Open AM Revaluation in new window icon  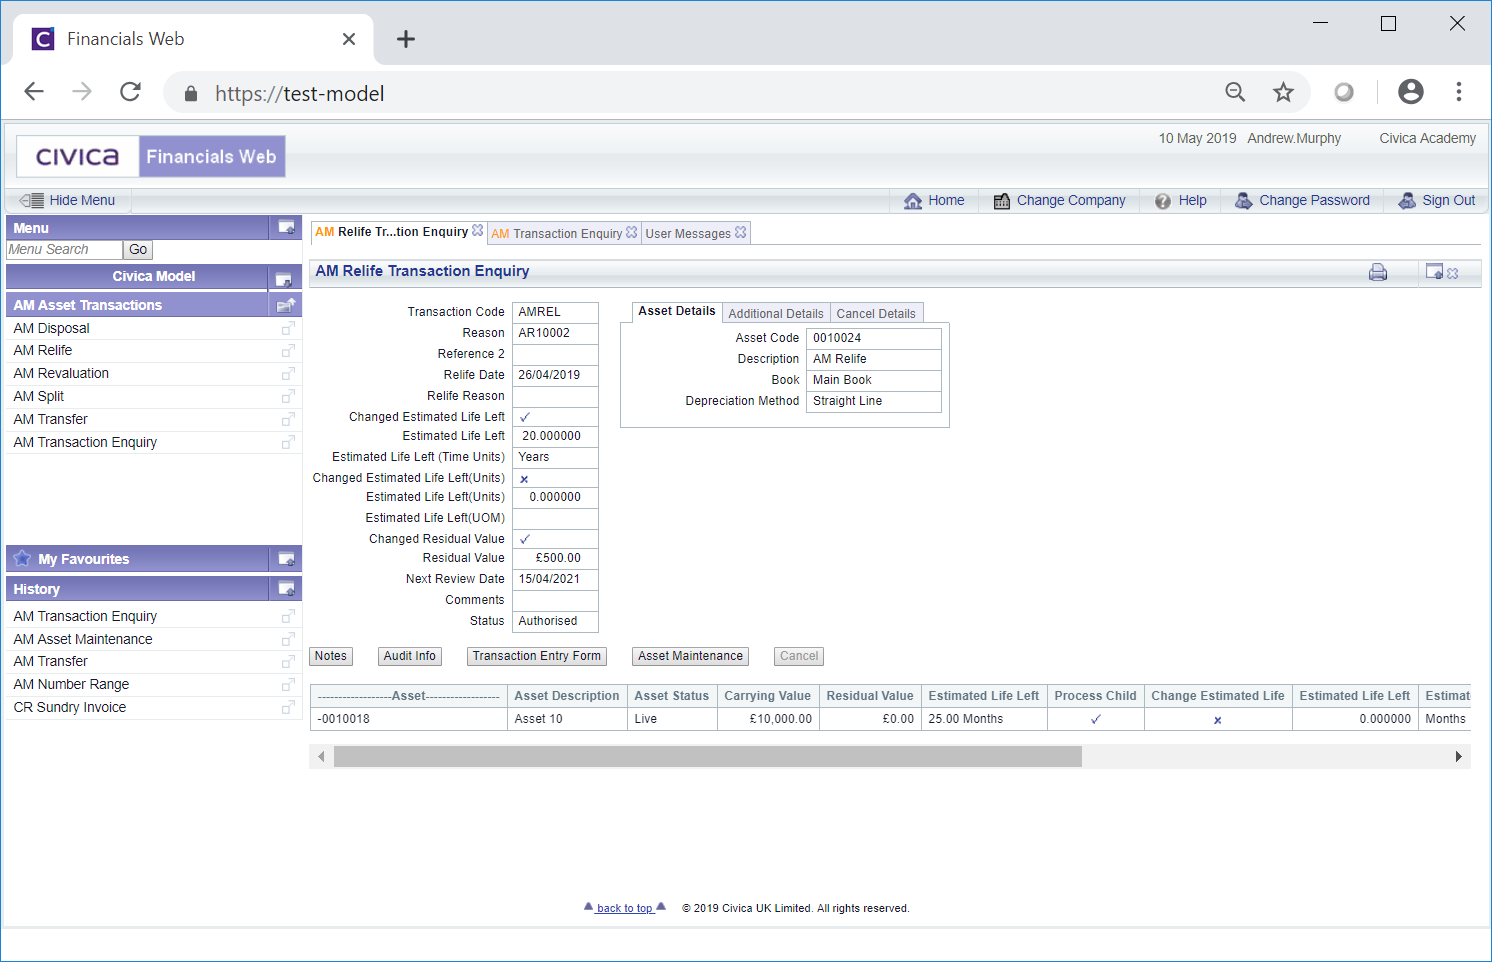[x=288, y=374]
